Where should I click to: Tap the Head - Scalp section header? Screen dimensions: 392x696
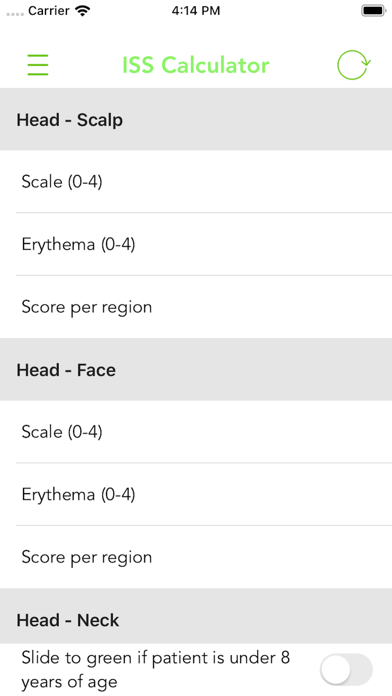click(x=196, y=119)
